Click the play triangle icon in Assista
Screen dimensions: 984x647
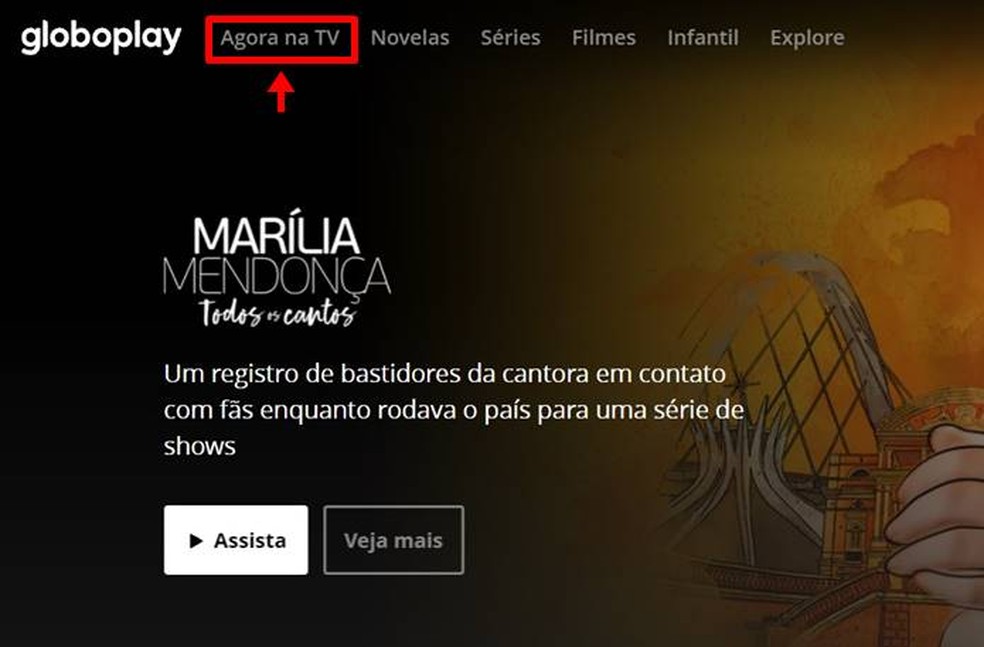click(x=196, y=540)
